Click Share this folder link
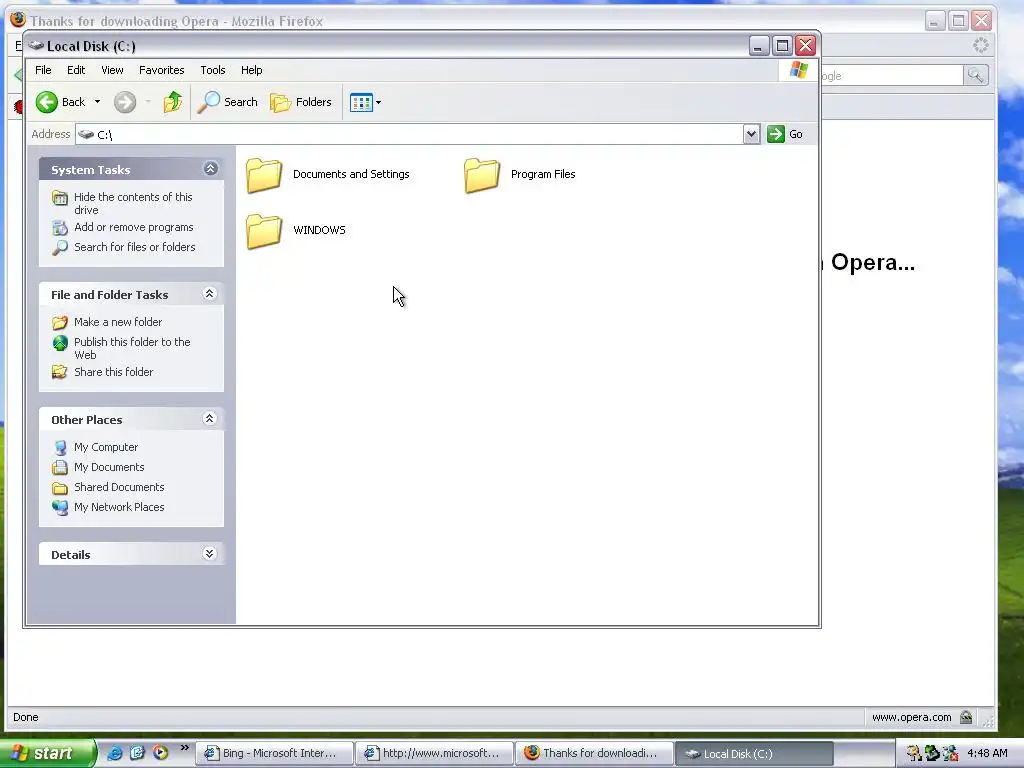1024x768 pixels. (x=114, y=372)
